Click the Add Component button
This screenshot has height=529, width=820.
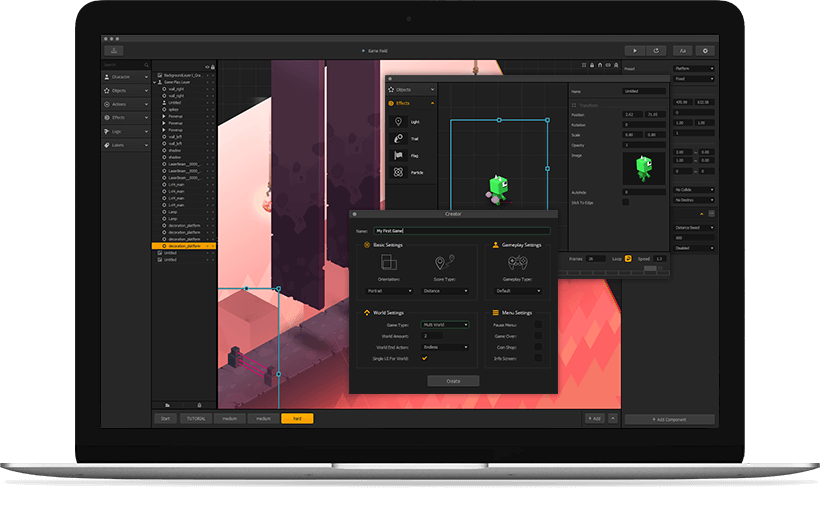(669, 419)
